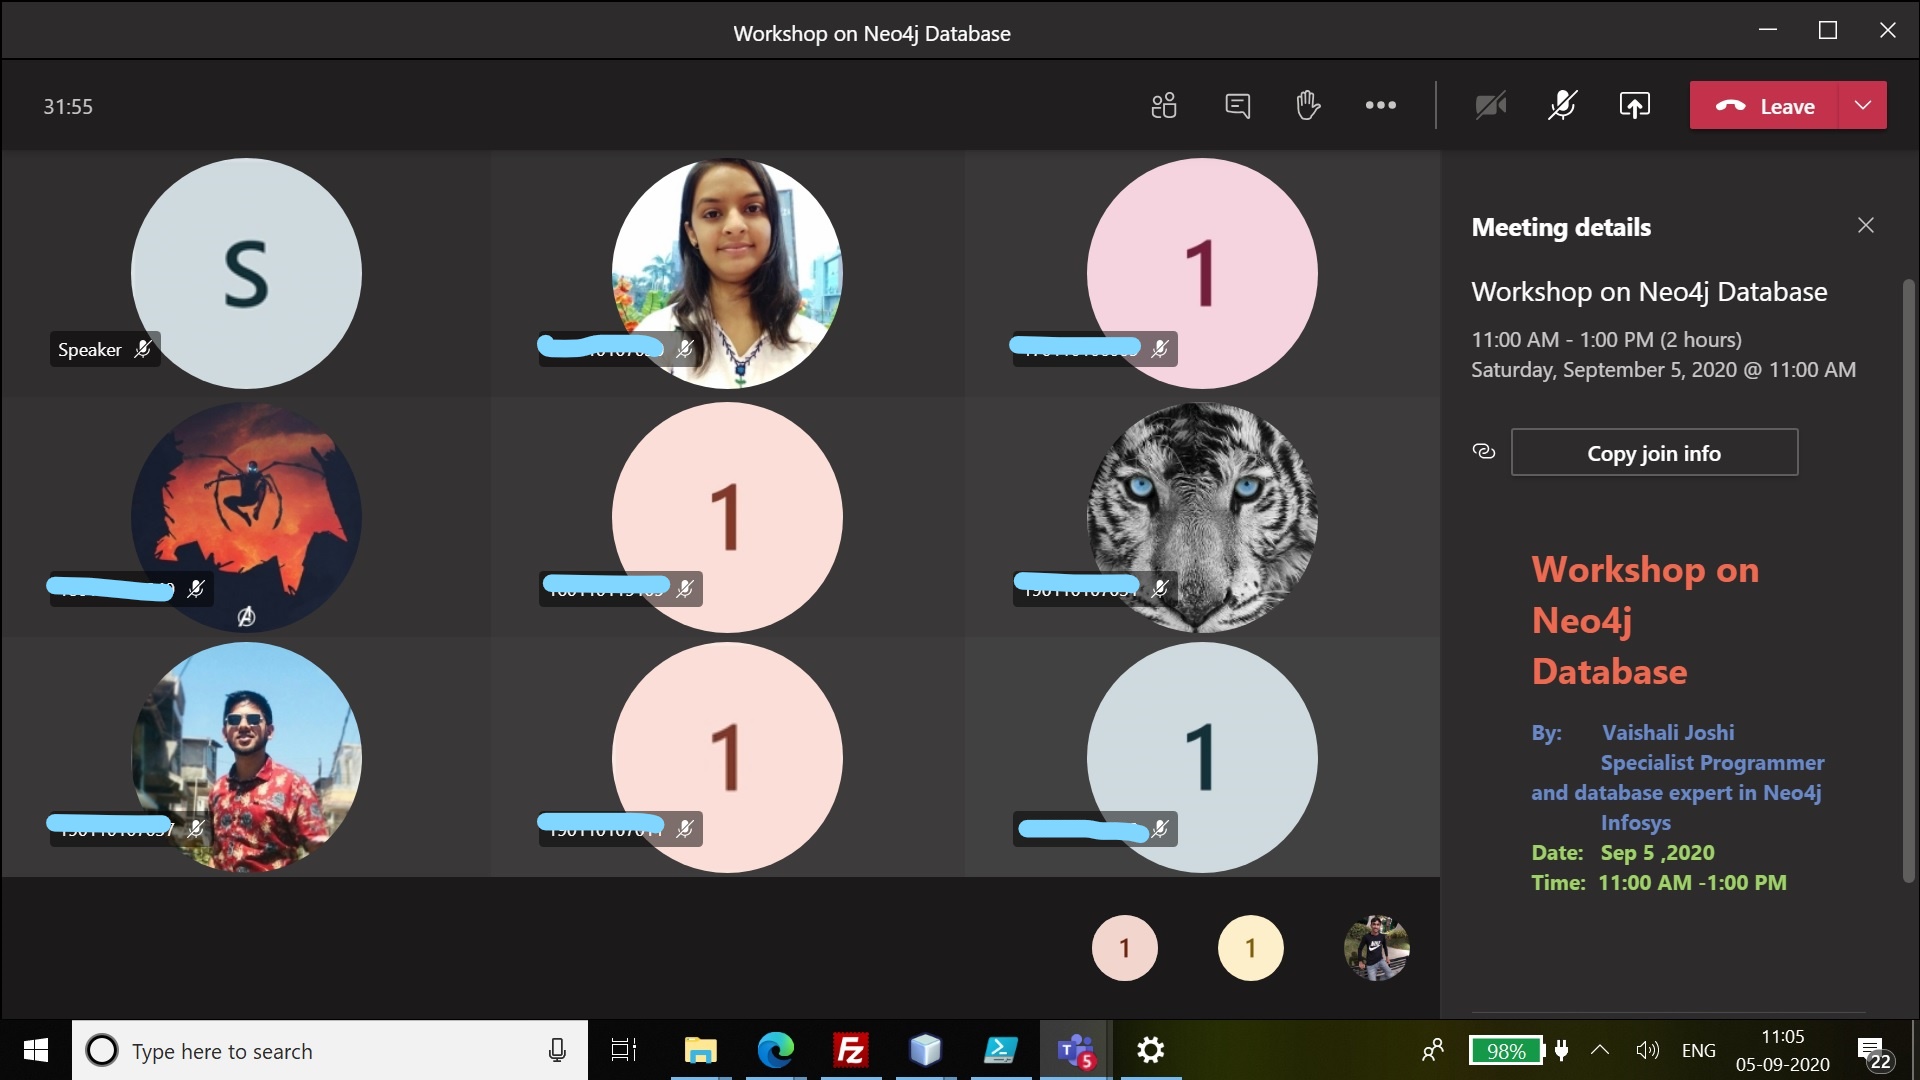Open the meeting chat conversation
The height and width of the screenshot is (1080, 1920).
pos(1237,105)
